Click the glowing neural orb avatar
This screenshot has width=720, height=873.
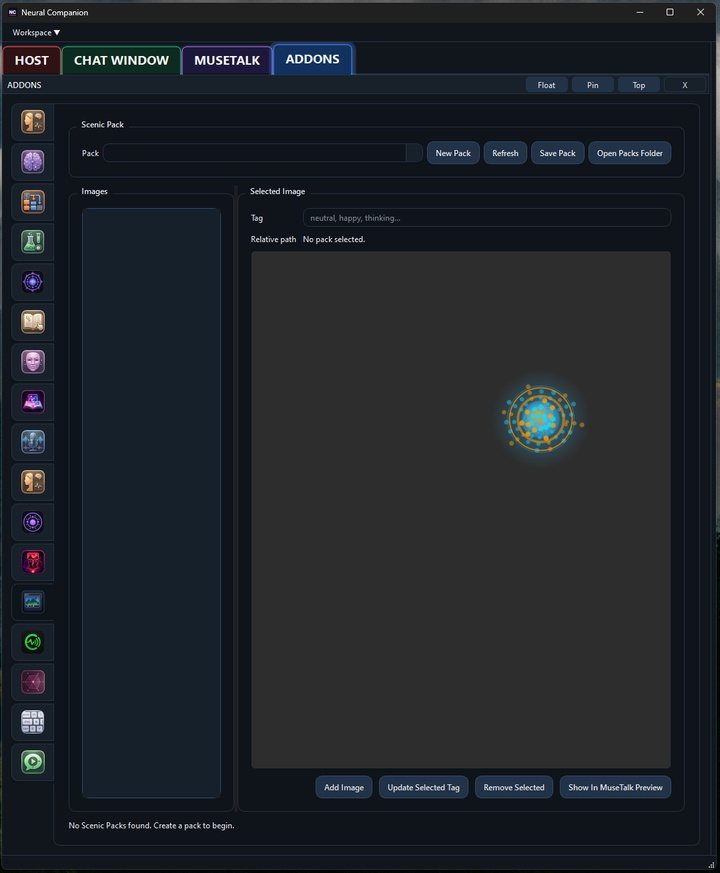pos(541,419)
